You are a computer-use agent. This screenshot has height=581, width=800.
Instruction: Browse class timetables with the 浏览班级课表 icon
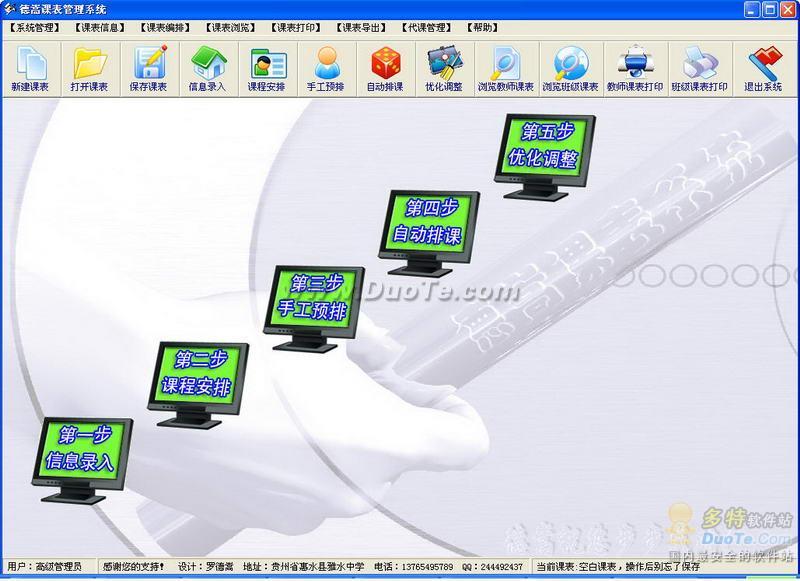click(571, 69)
